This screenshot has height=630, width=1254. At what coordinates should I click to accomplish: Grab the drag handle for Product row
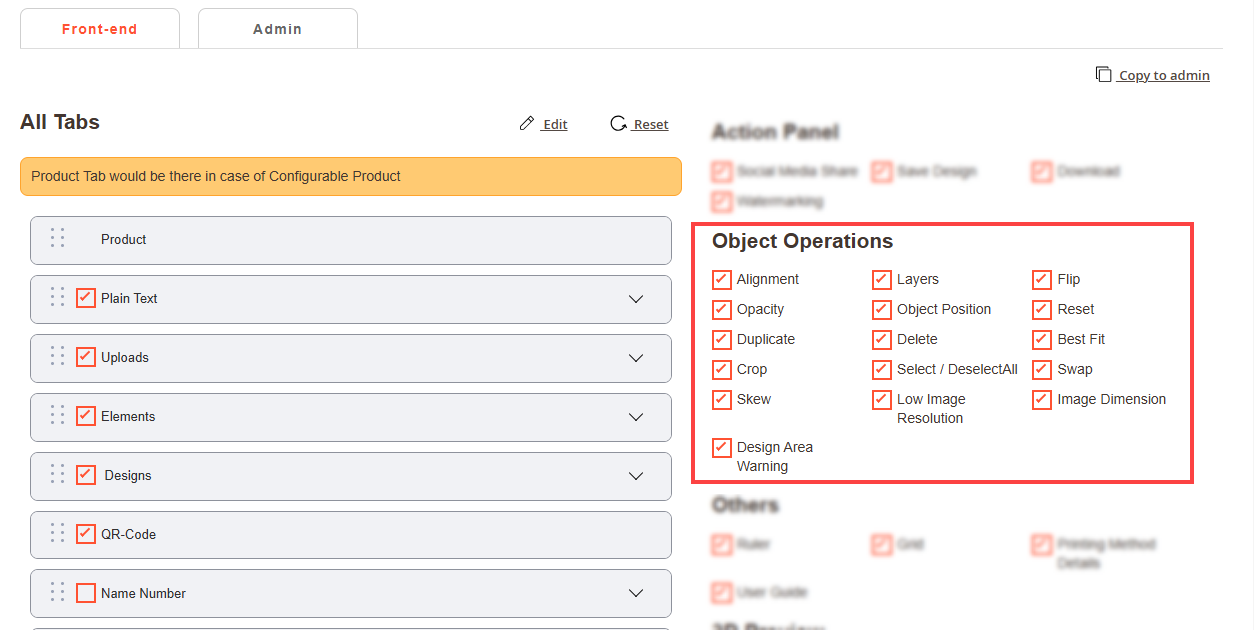tap(58, 239)
